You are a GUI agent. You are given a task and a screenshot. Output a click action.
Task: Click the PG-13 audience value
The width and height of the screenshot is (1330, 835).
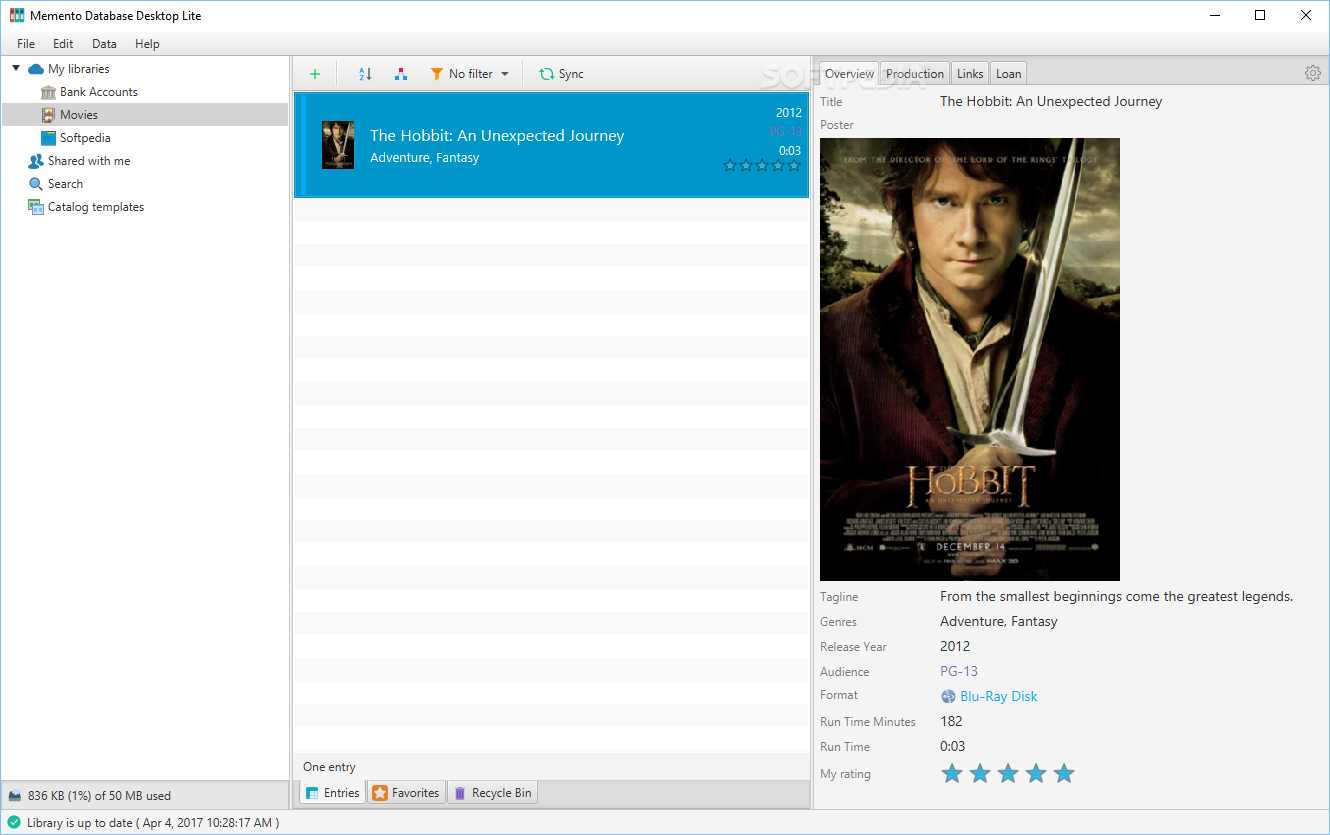pyautogui.click(x=959, y=672)
